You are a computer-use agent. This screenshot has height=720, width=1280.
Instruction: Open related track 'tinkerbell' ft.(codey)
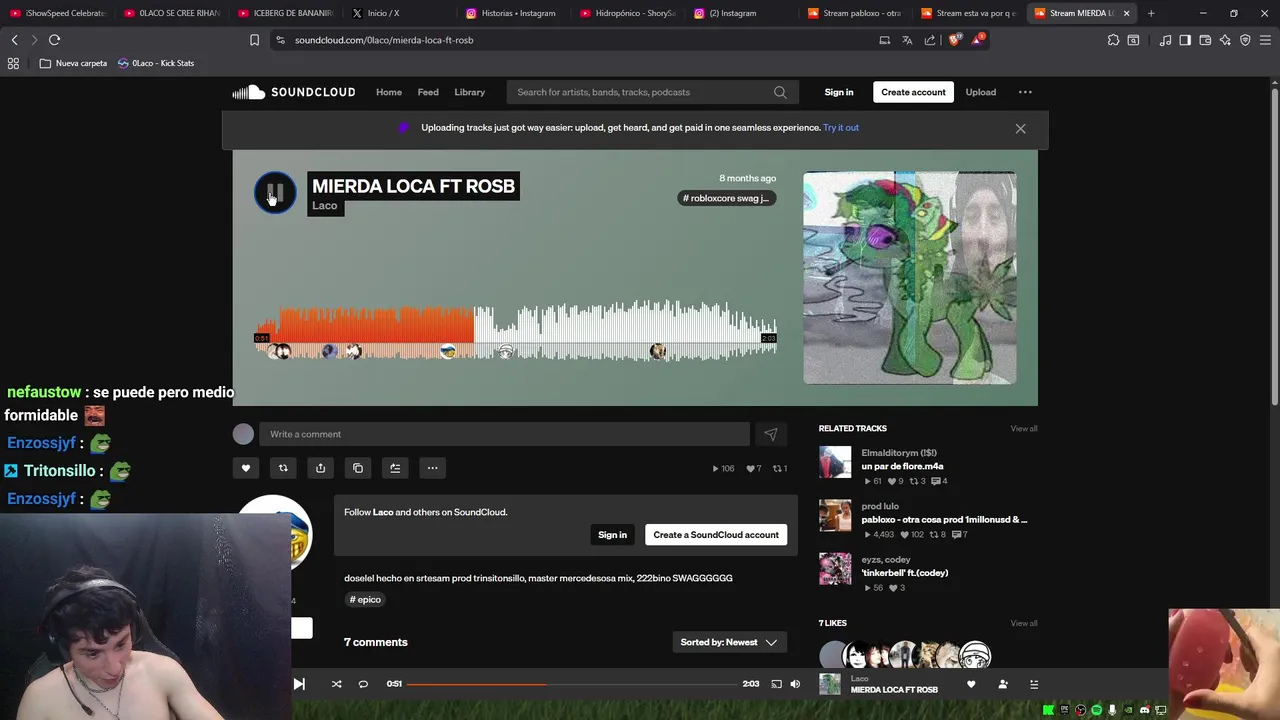pyautogui.click(x=904, y=573)
